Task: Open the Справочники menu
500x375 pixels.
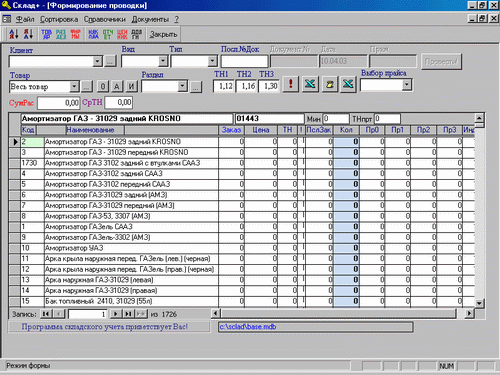Action: pyautogui.click(x=105, y=19)
